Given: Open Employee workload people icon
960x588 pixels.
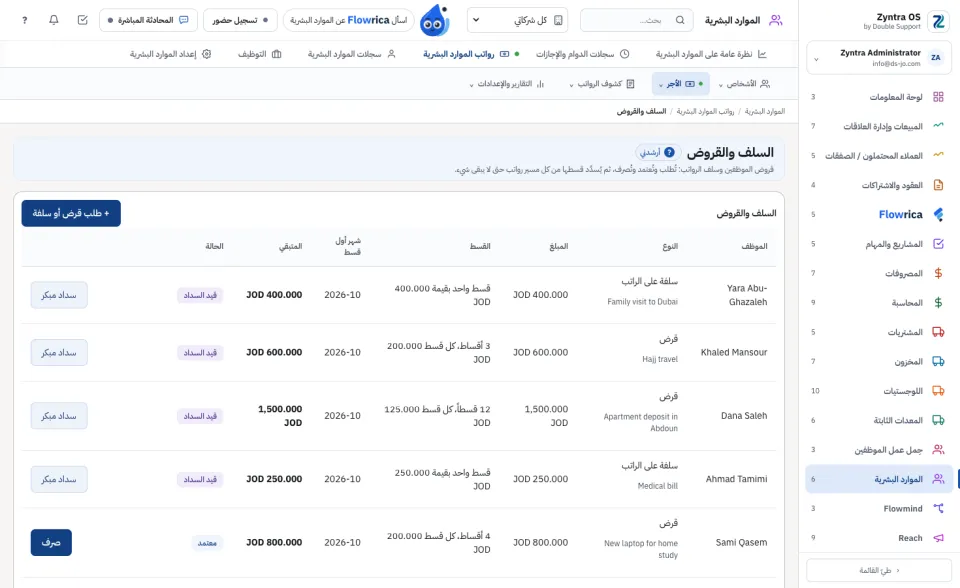Looking at the screenshot, I should [938, 450].
